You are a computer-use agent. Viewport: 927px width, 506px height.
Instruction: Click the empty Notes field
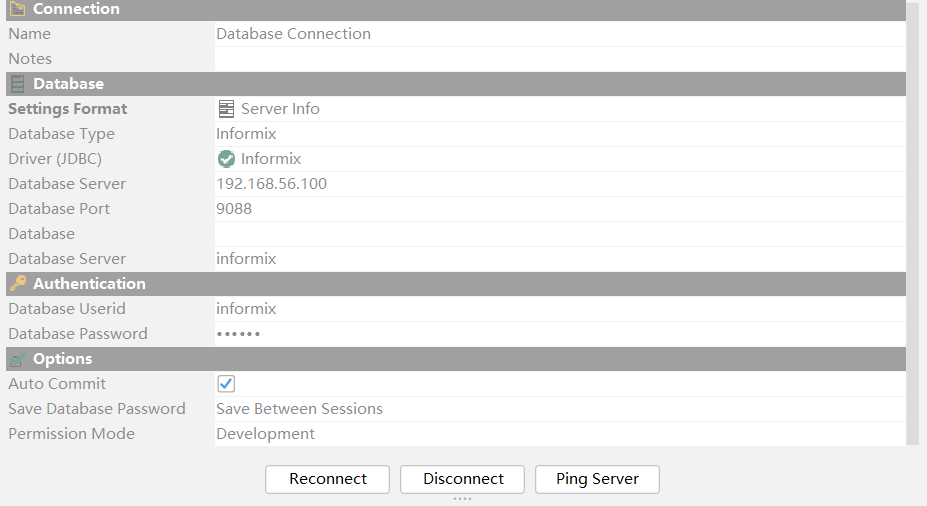click(560, 59)
